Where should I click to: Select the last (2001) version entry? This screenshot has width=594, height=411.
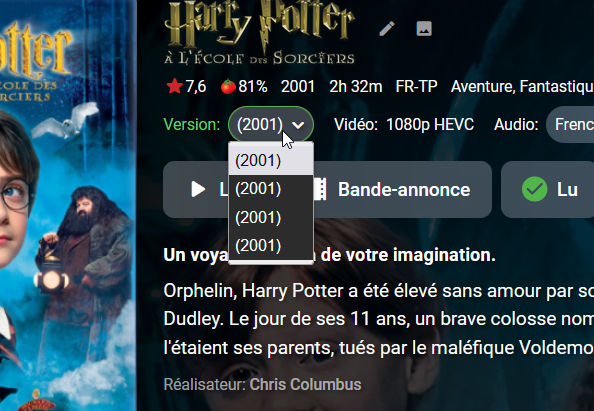point(271,246)
